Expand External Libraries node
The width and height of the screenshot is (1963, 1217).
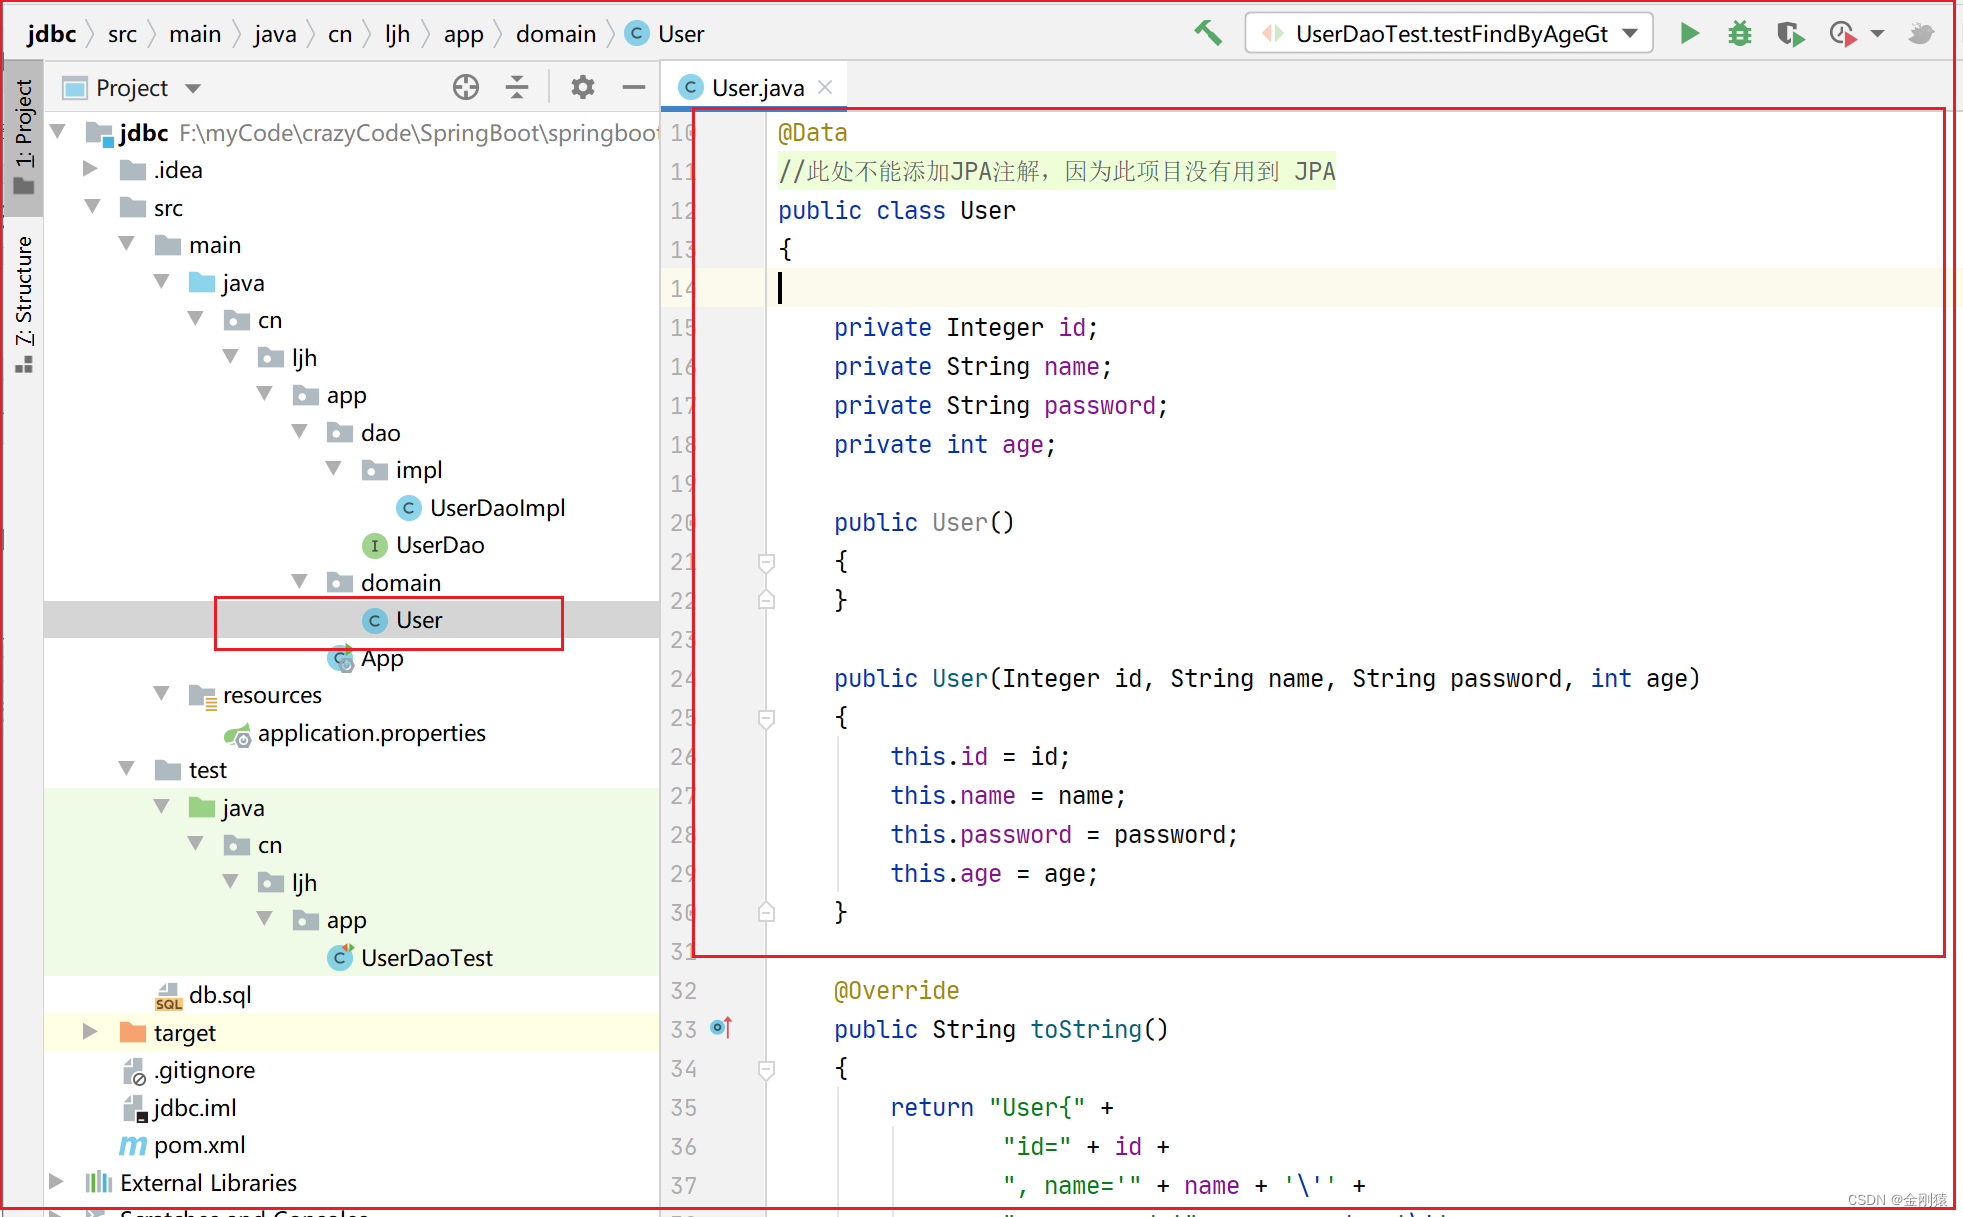(x=57, y=1182)
